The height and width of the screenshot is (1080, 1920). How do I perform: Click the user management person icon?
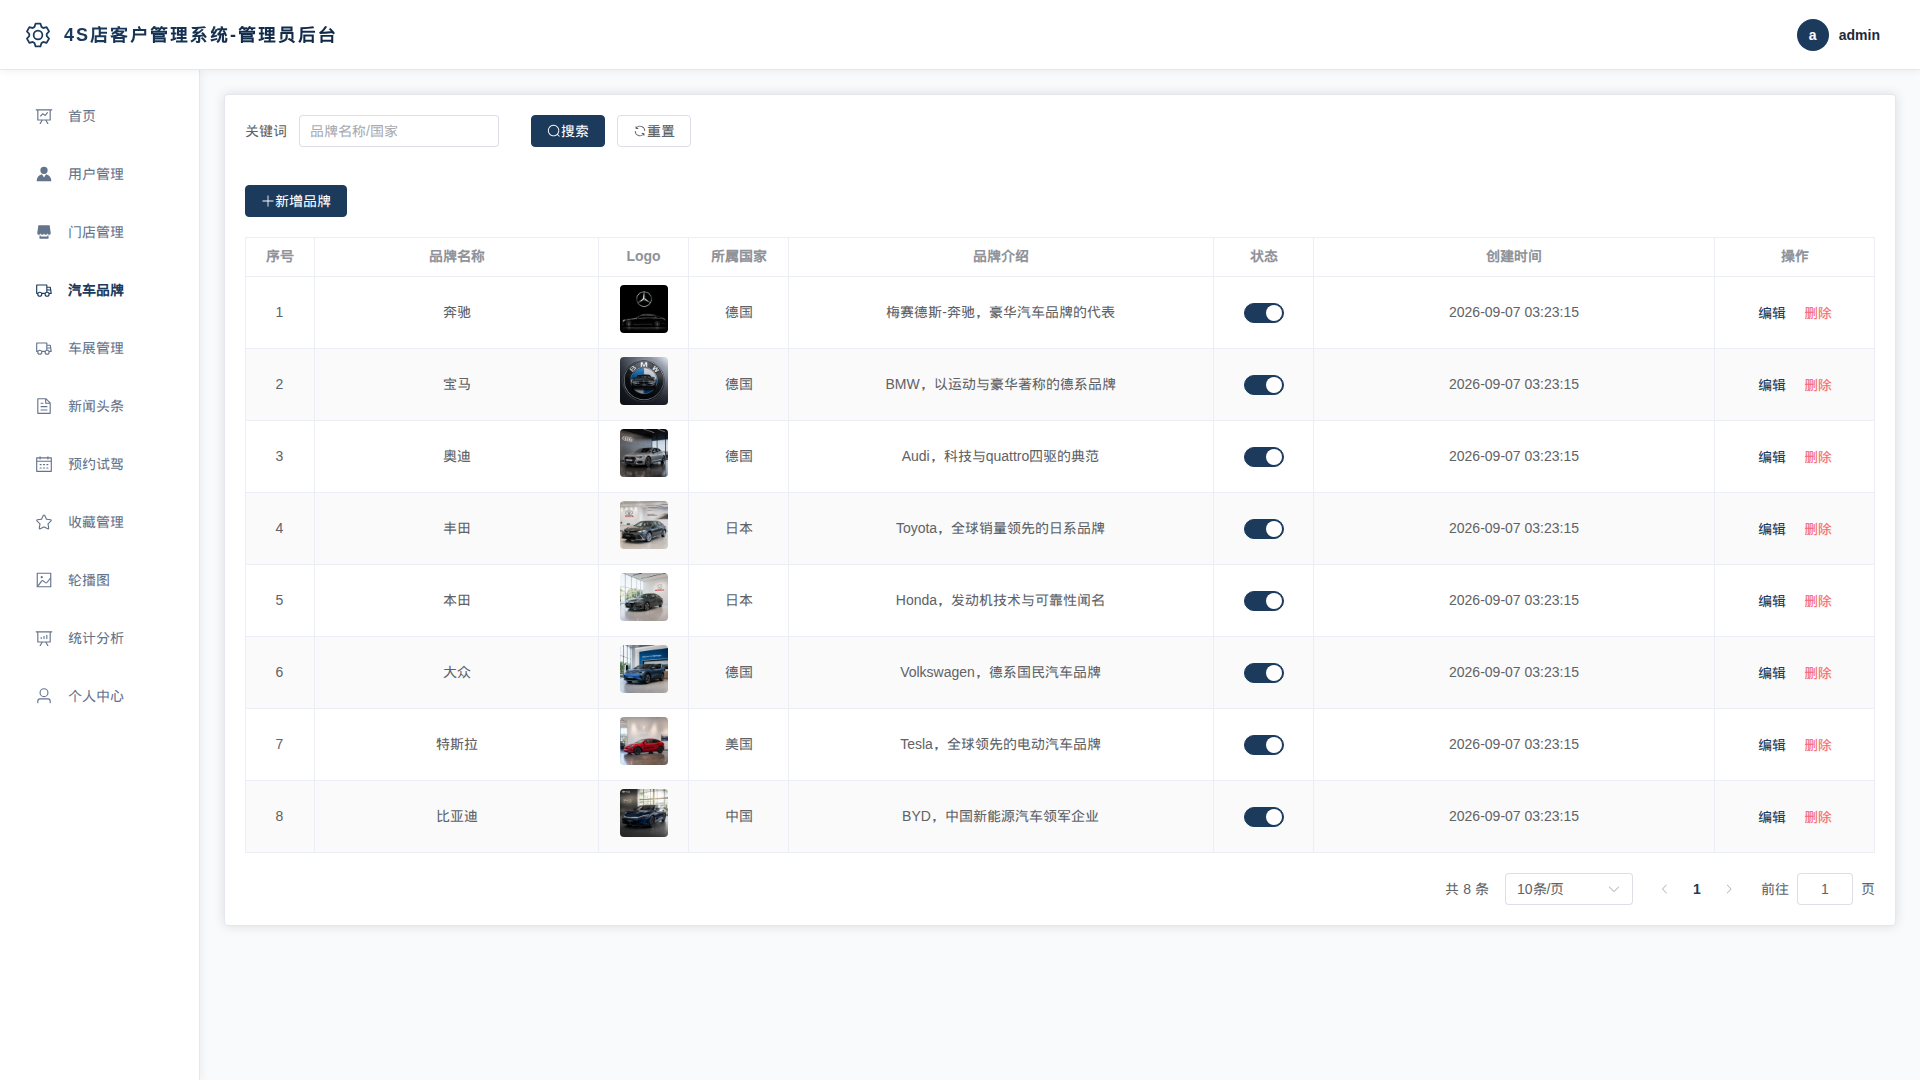click(44, 174)
